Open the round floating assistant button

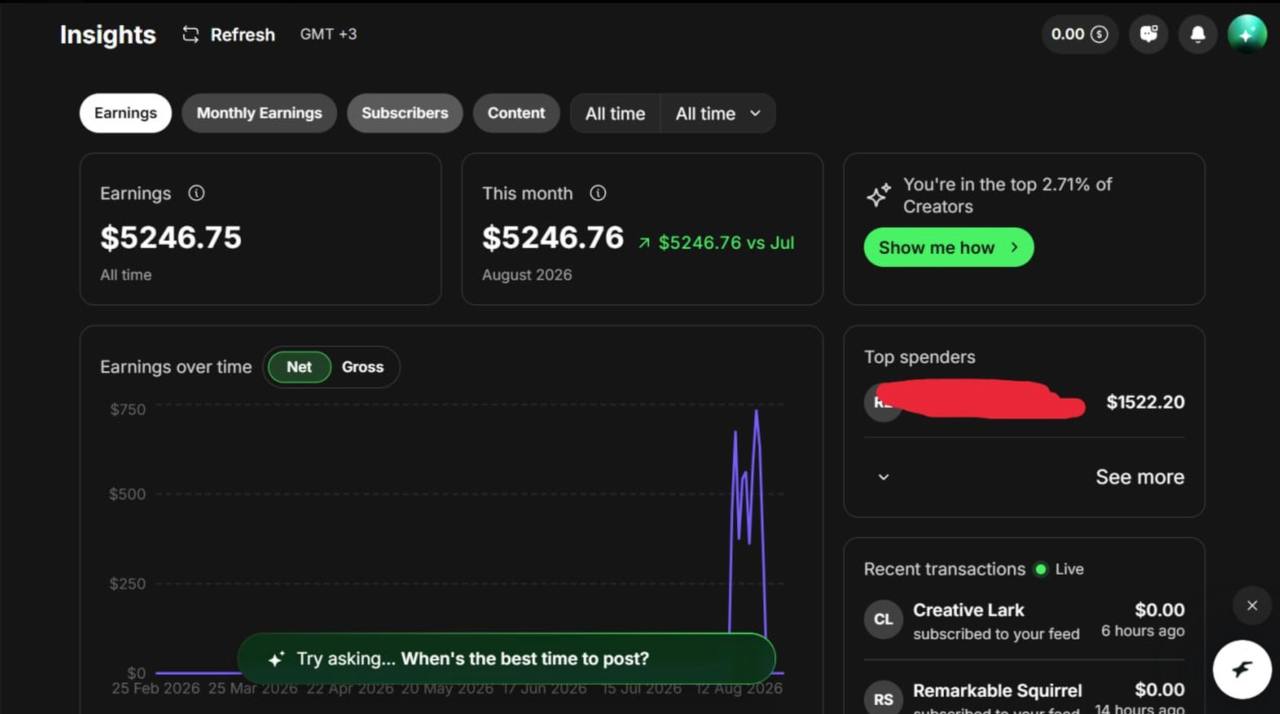click(x=1242, y=669)
